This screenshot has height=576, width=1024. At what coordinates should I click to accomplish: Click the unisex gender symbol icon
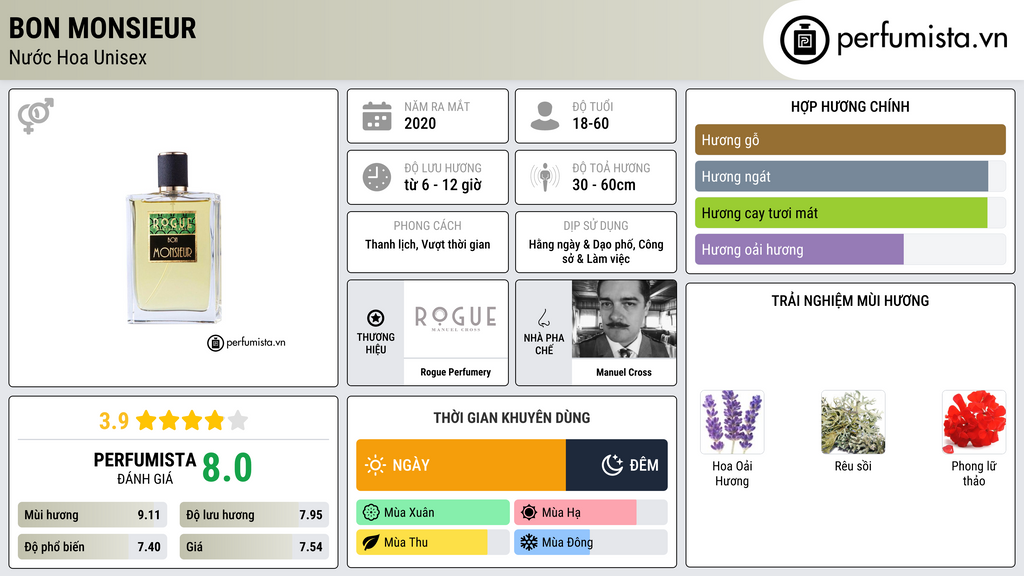coord(36,116)
